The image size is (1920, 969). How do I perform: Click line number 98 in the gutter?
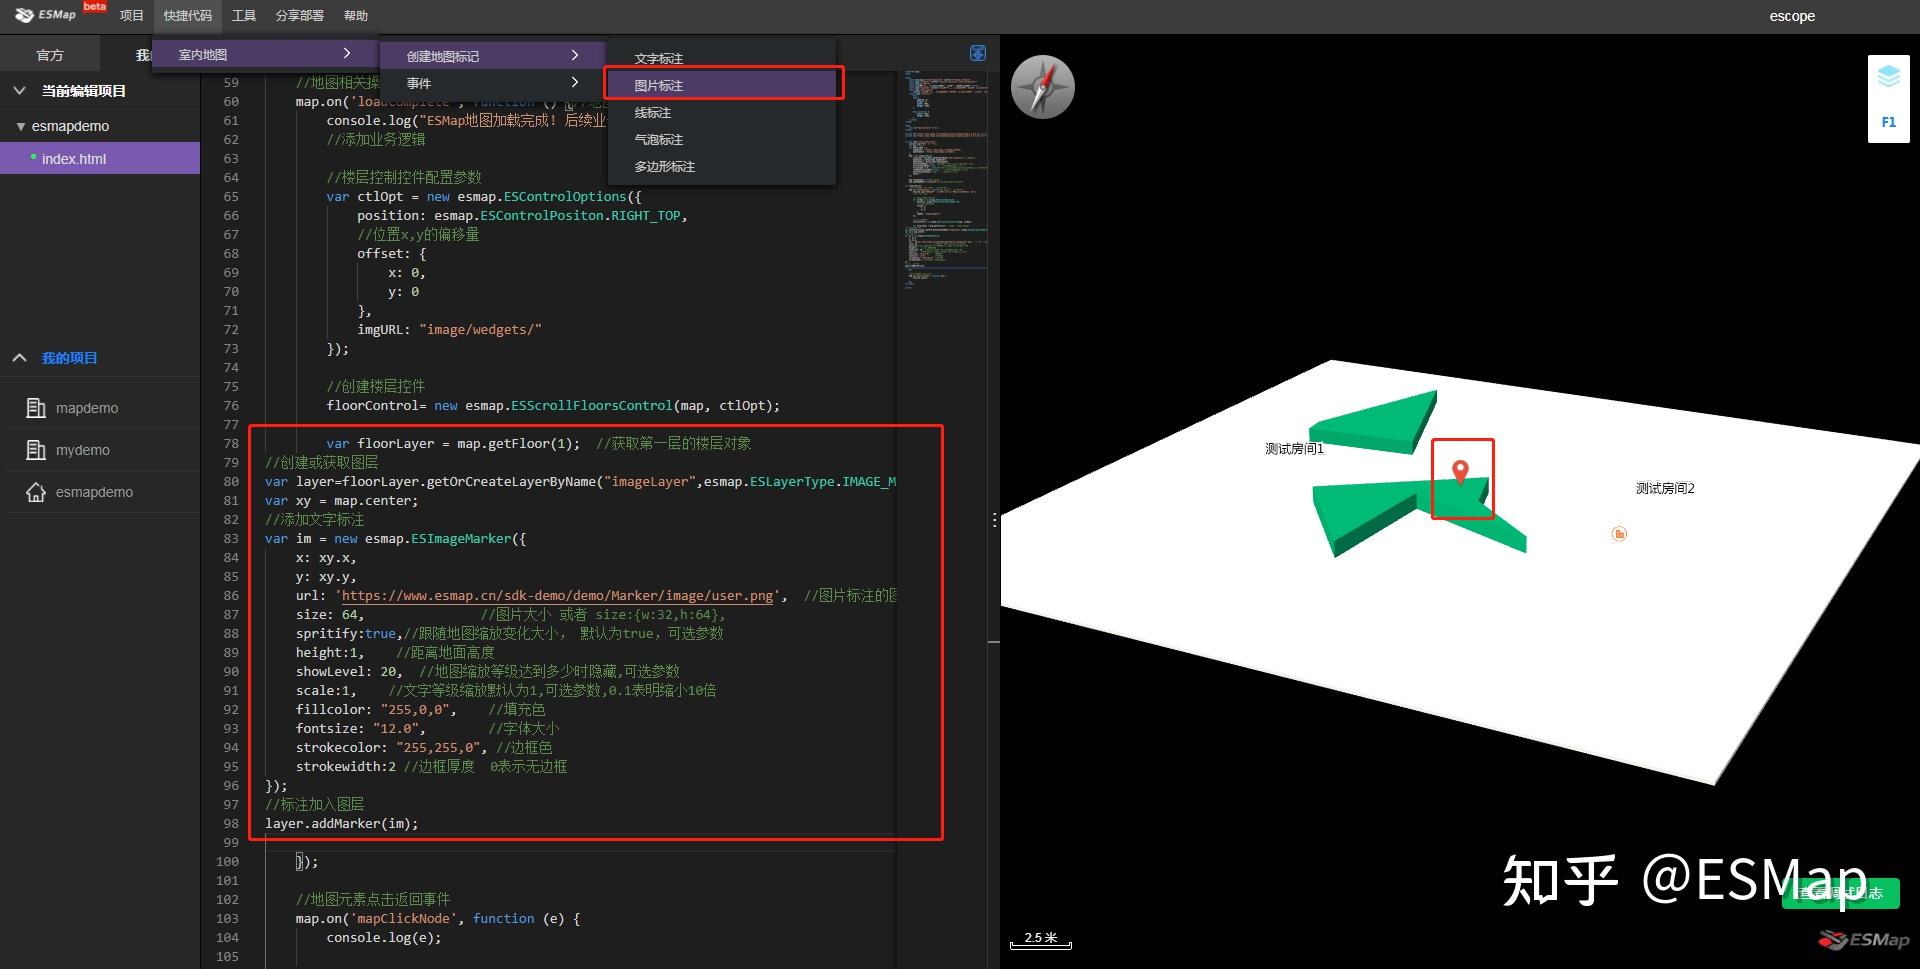click(x=231, y=823)
